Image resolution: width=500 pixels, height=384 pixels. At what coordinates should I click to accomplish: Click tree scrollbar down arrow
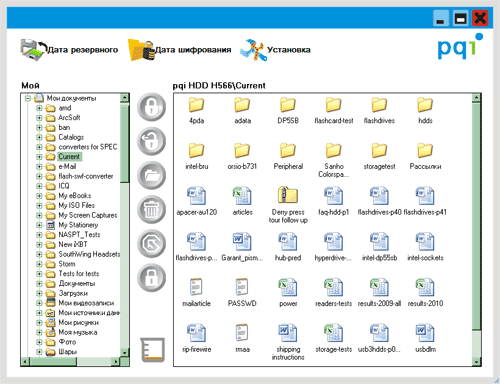(124, 352)
